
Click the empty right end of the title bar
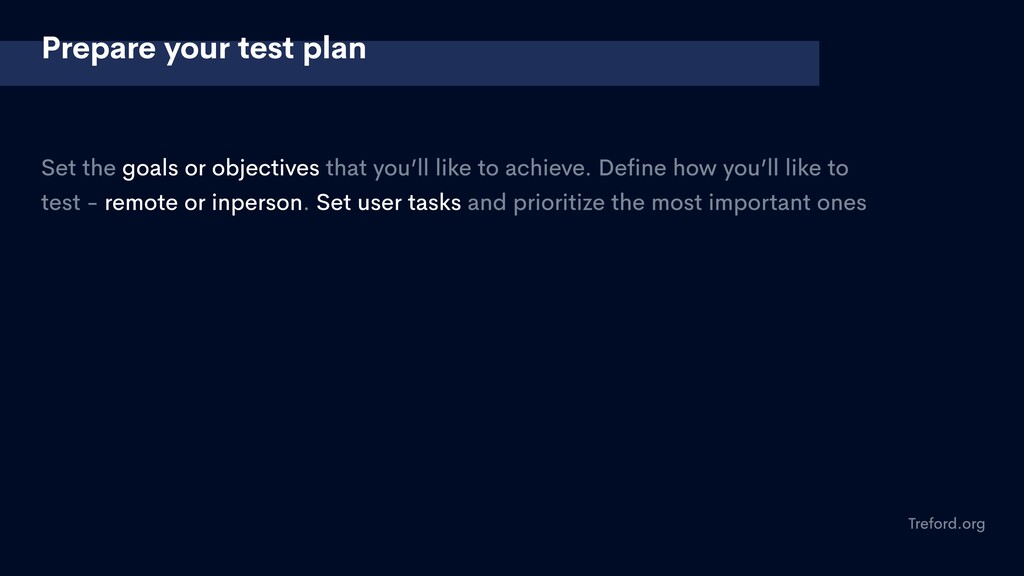click(x=653, y=63)
